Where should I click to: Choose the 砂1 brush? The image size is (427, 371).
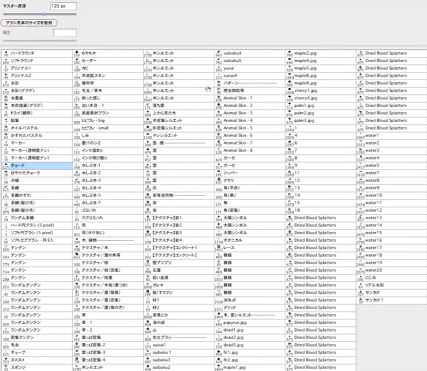point(179,300)
